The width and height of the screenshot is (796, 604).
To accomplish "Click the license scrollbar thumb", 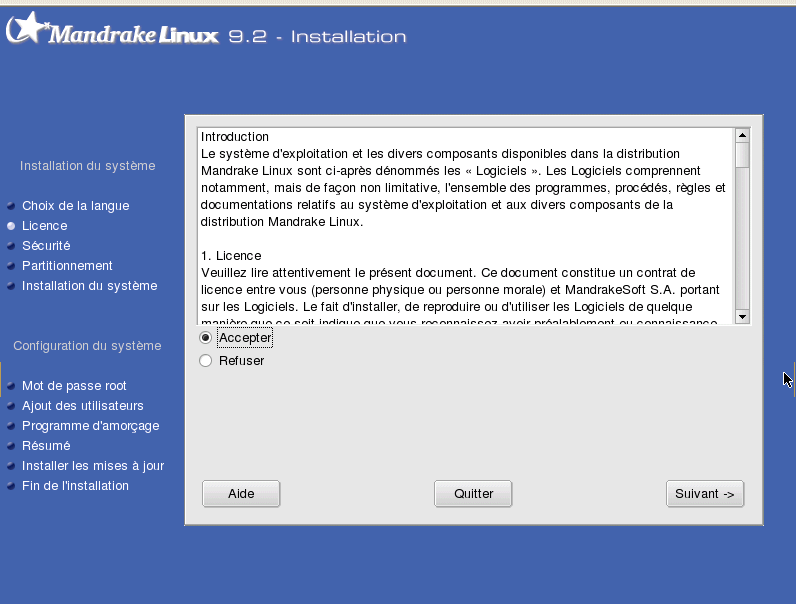I will pyautogui.click(x=742, y=155).
